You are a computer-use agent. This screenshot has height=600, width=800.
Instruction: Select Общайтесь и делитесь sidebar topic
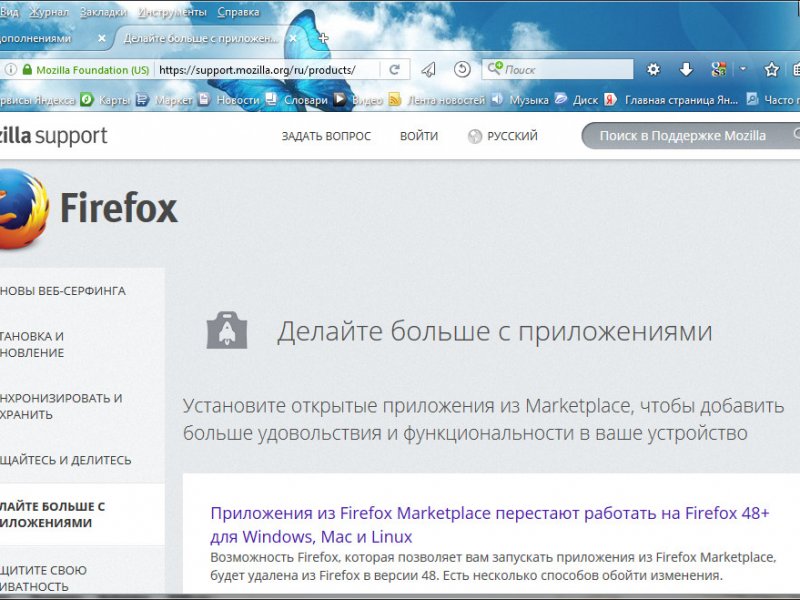[65, 460]
